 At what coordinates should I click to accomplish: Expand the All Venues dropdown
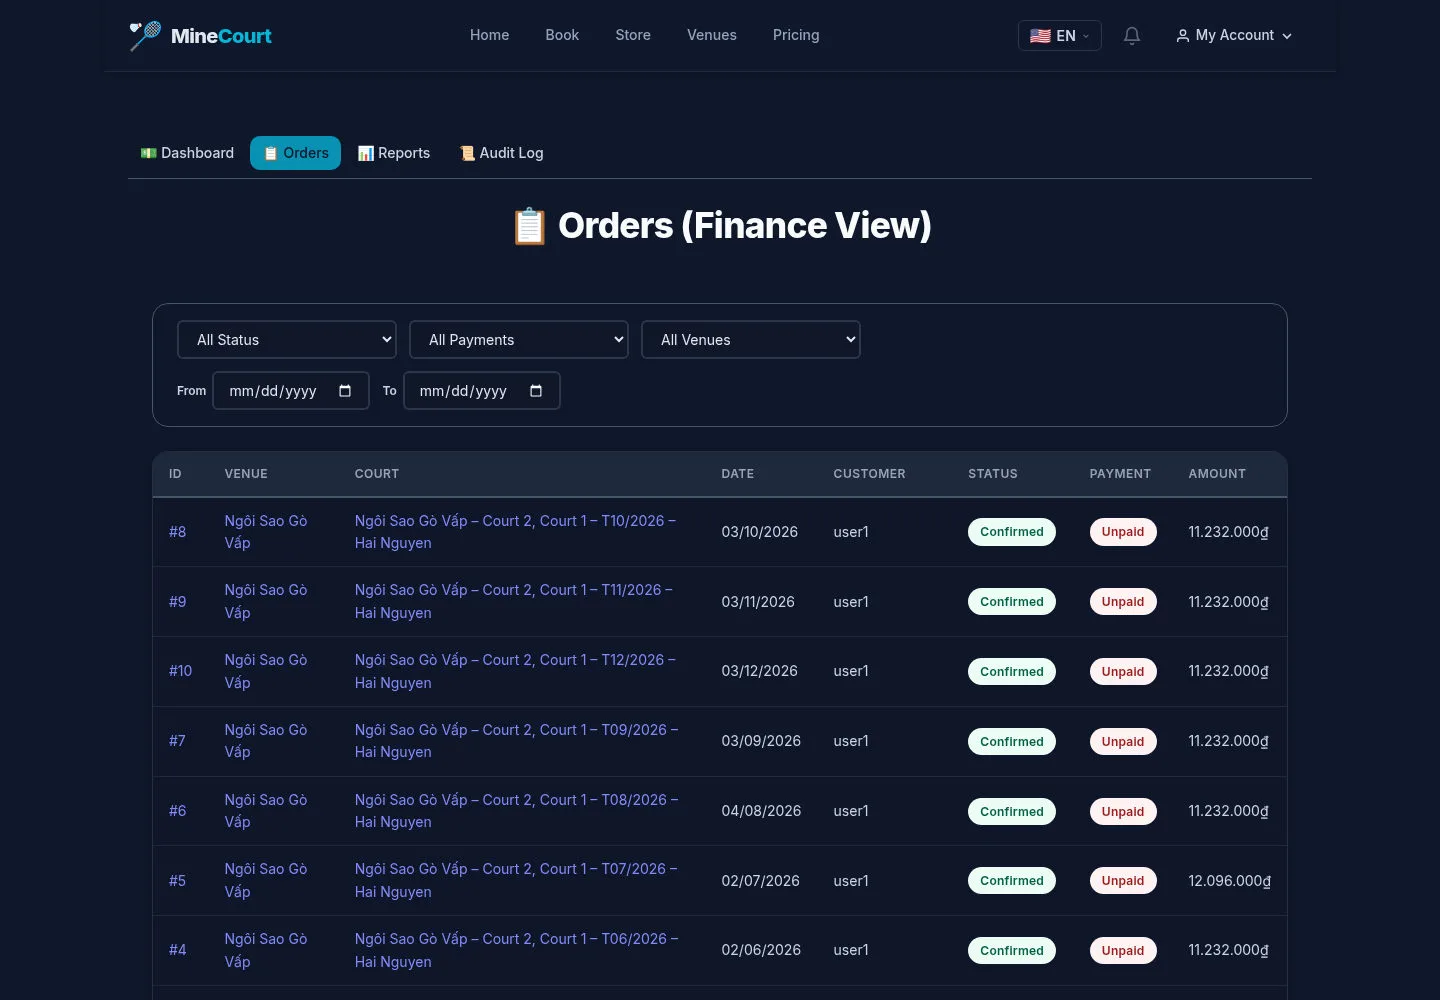click(x=751, y=340)
